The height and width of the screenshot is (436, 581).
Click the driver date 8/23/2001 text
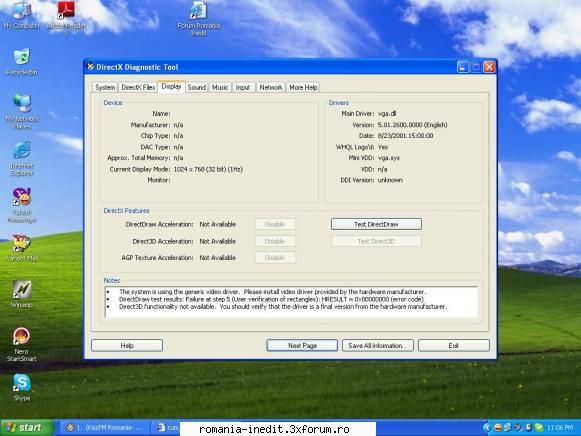click(x=405, y=136)
